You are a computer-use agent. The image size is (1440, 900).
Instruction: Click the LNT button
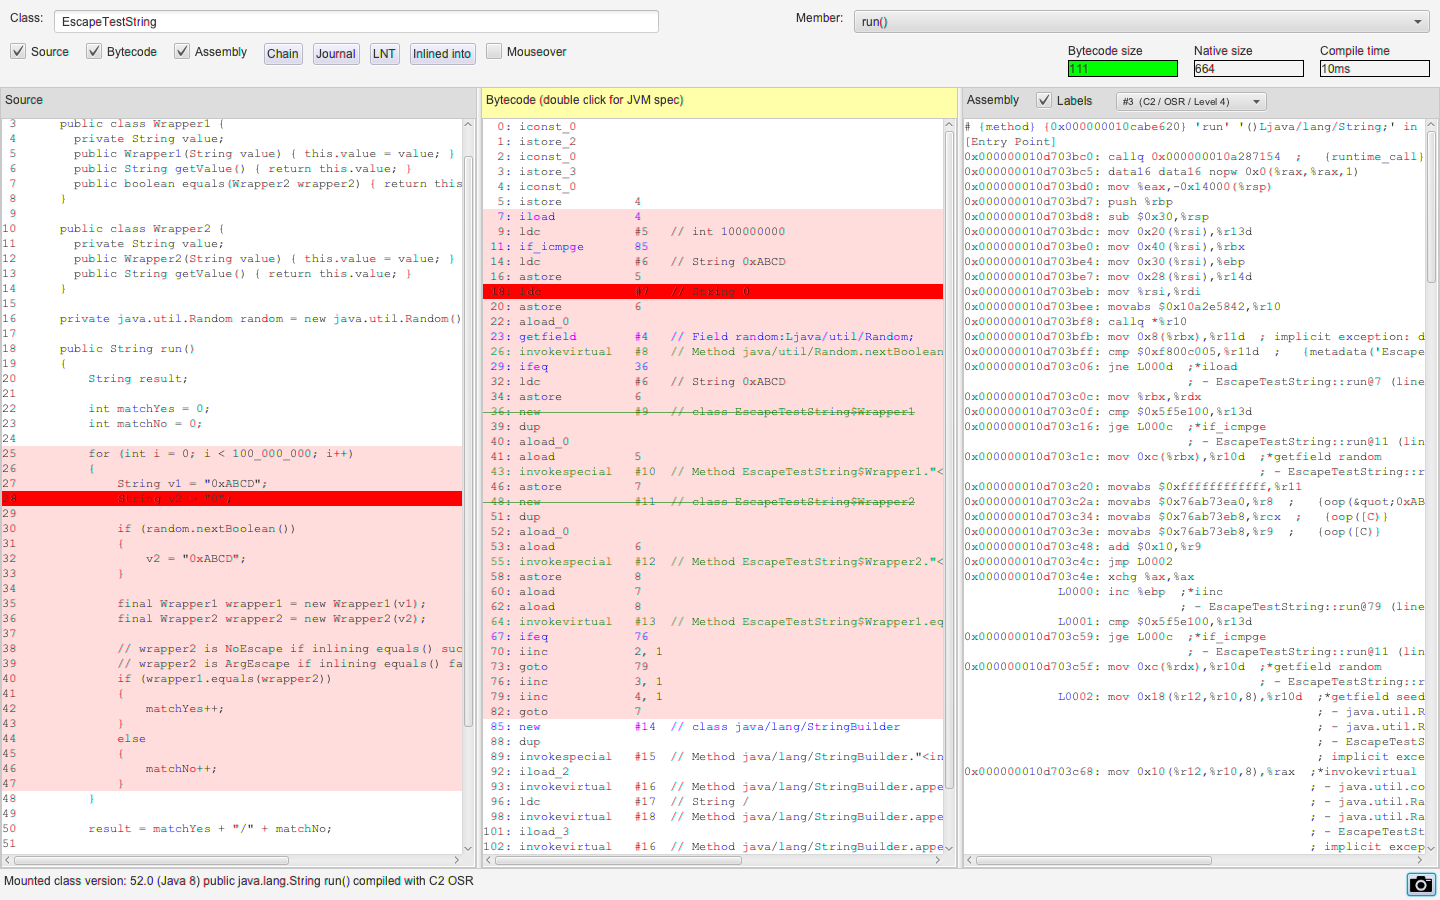(384, 54)
